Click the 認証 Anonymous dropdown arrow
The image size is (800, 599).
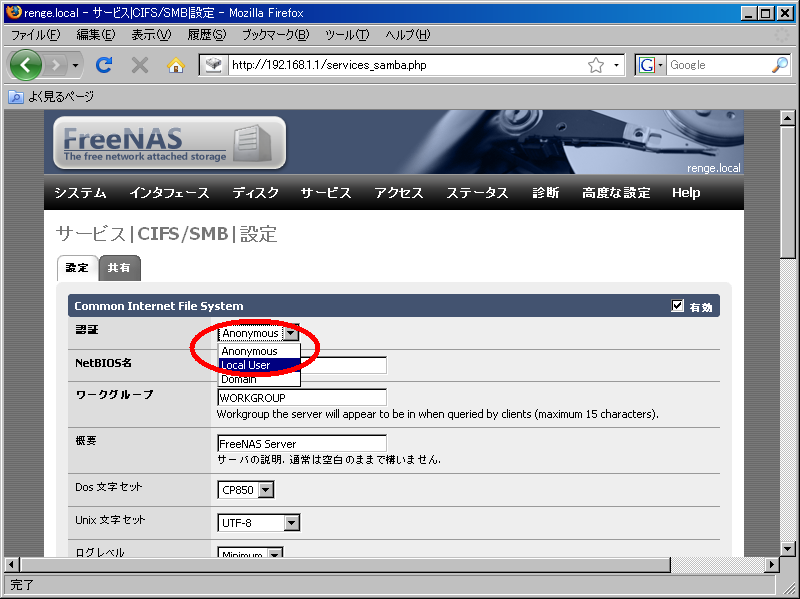(291, 333)
